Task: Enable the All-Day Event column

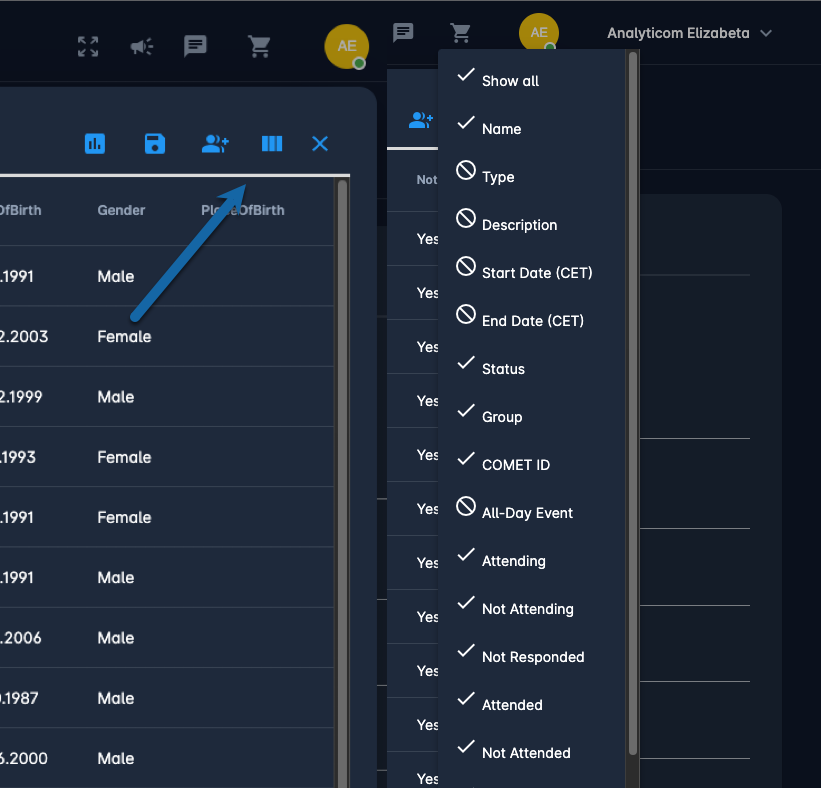Action: point(527,513)
